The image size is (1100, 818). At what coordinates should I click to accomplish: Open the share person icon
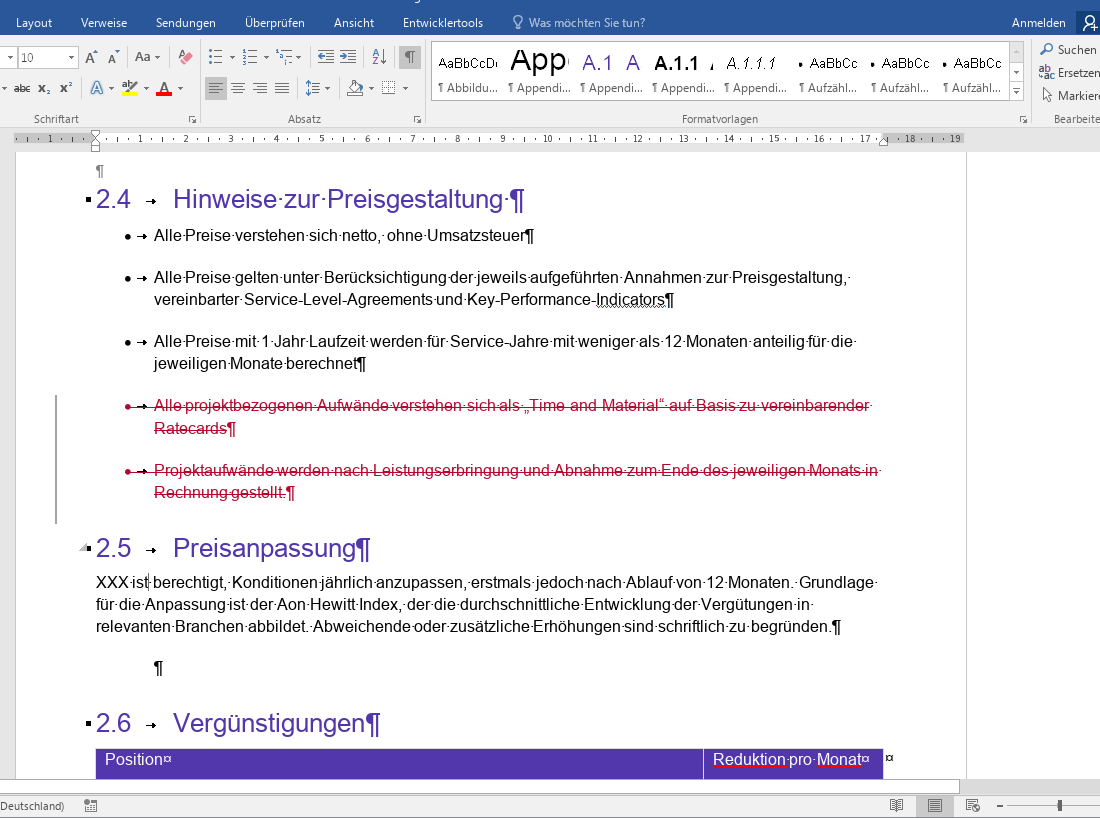1089,22
